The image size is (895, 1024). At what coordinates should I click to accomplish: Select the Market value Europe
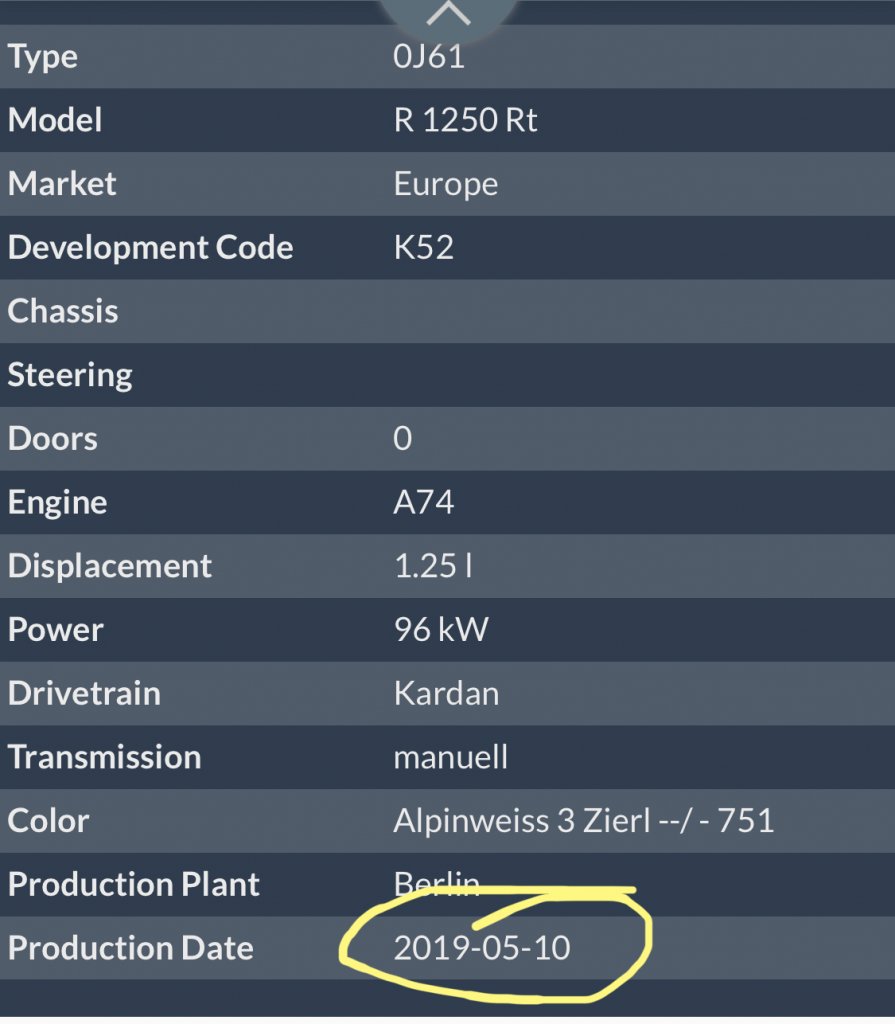click(x=446, y=184)
